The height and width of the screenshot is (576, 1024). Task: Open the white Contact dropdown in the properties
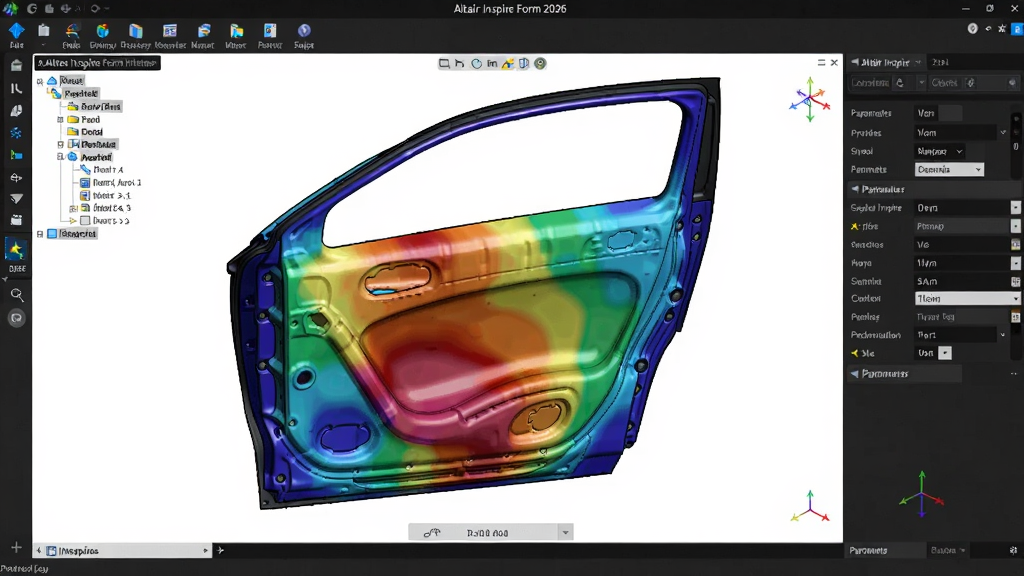point(967,298)
